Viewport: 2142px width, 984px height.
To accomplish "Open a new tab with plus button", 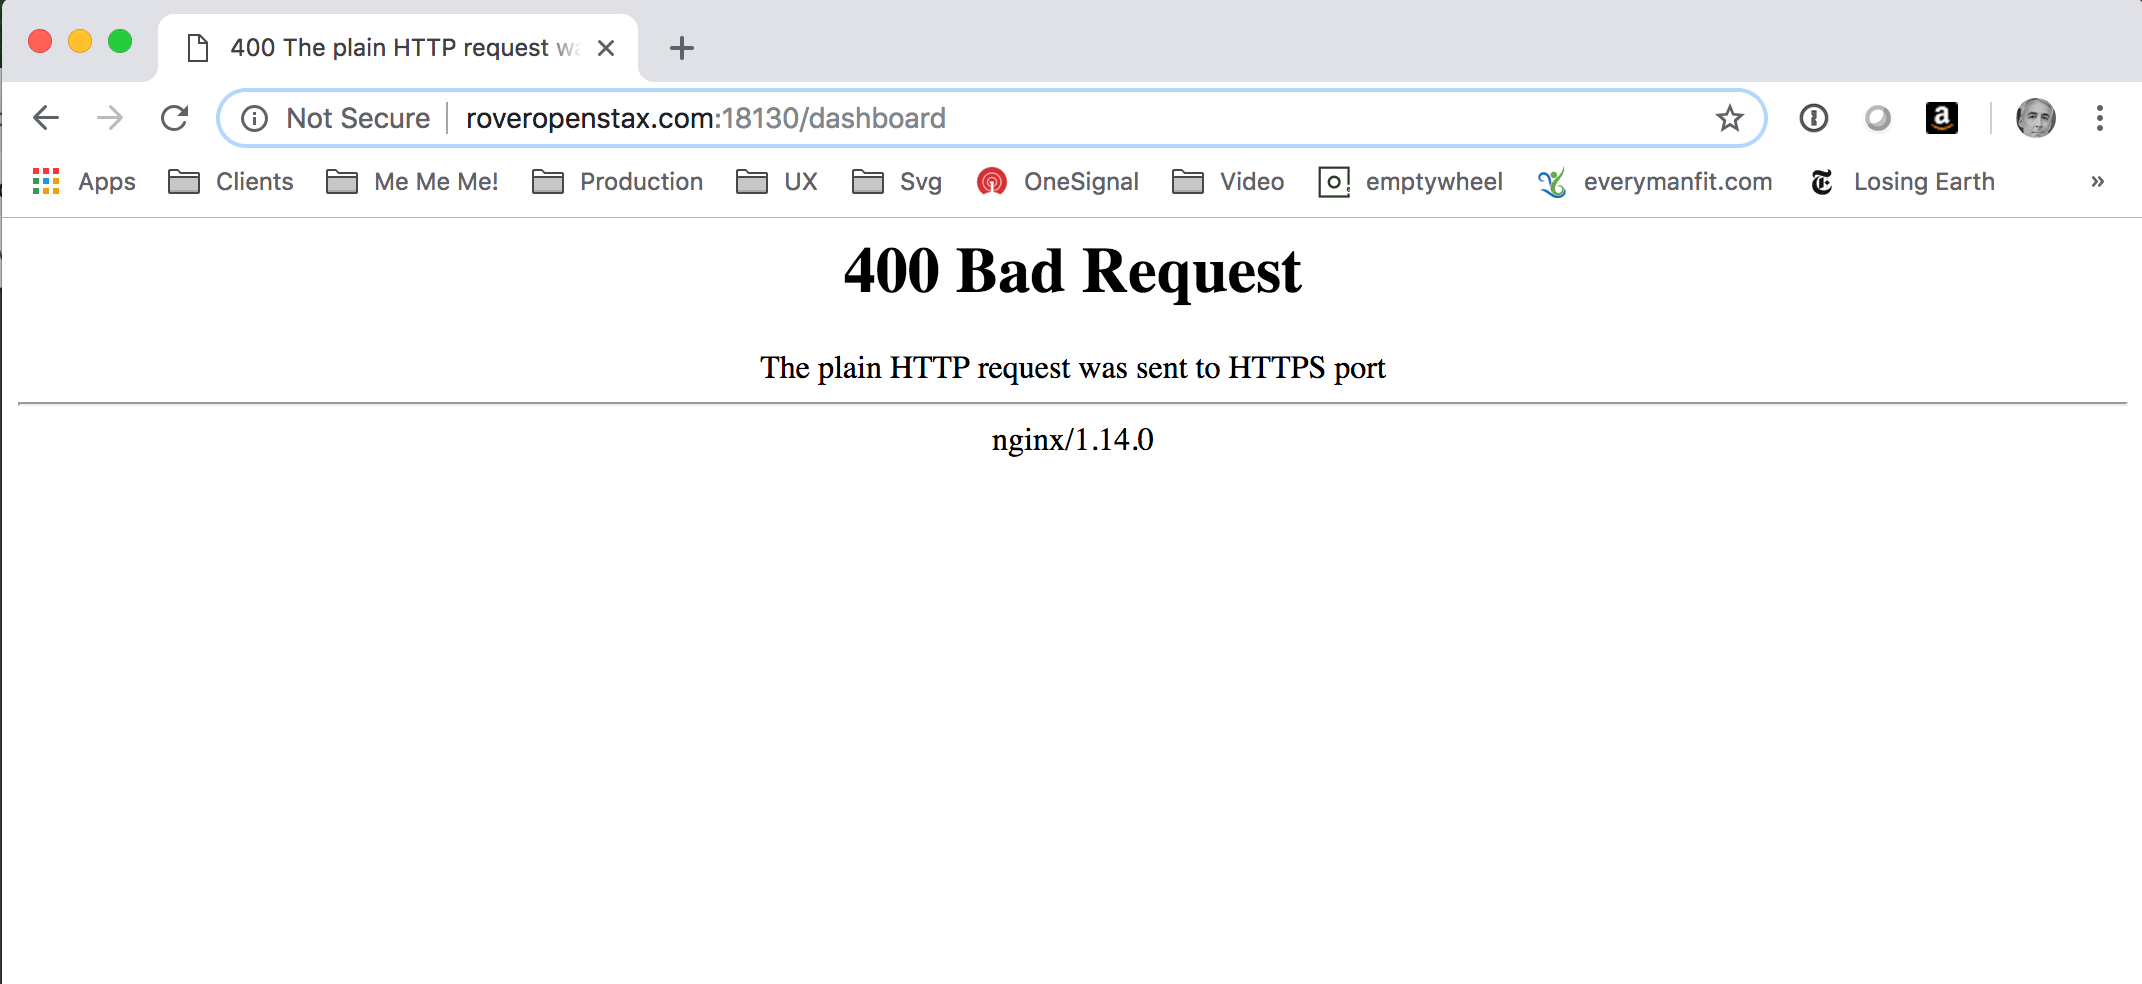I will click(681, 48).
